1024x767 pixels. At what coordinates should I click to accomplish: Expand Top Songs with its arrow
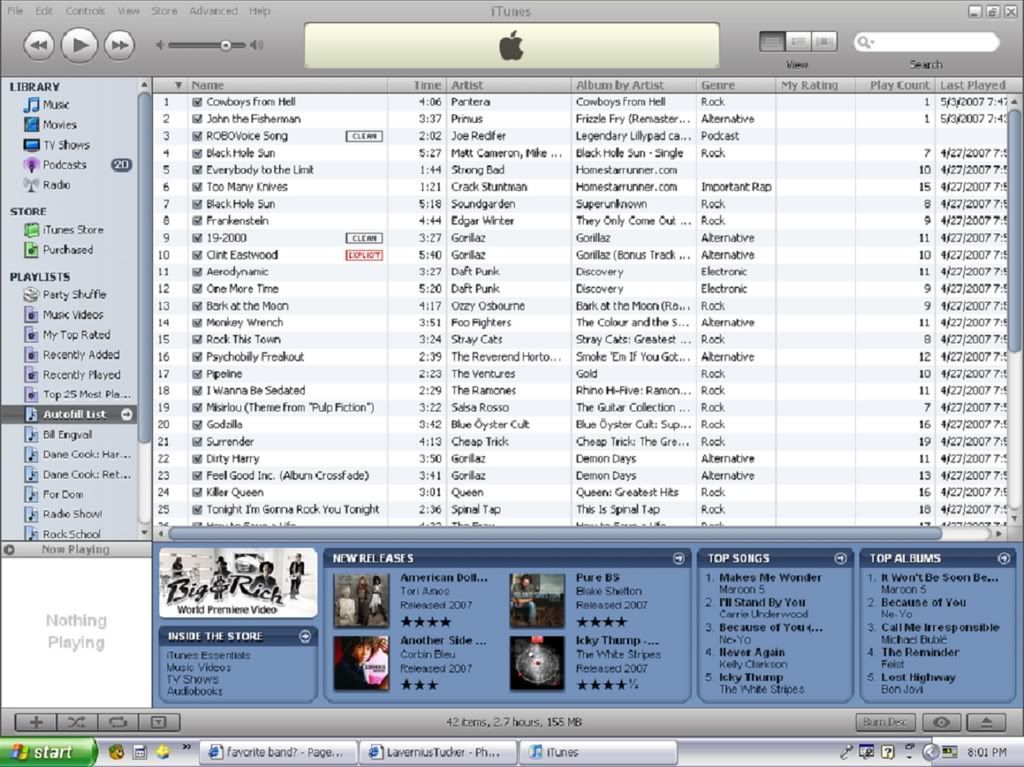[x=840, y=558]
